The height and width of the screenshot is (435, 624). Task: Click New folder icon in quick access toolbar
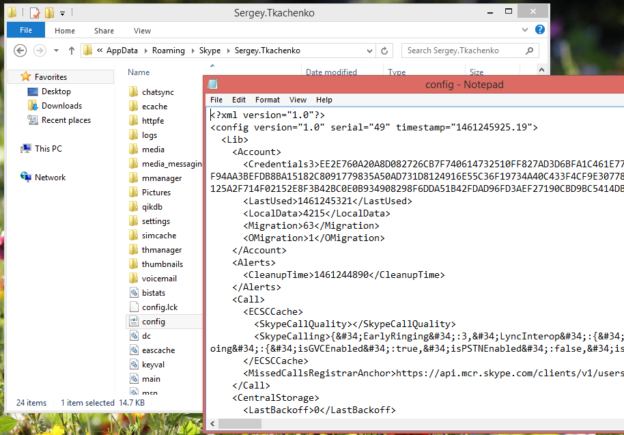pos(49,13)
